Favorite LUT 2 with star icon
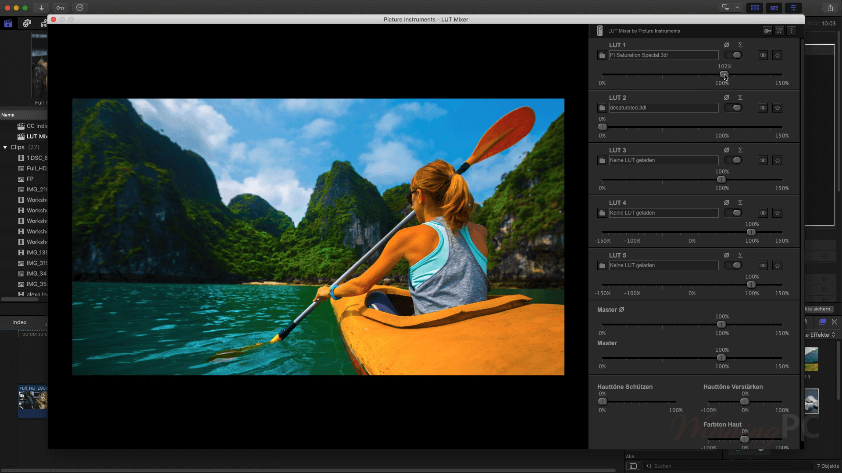This screenshot has width=842, height=473. tap(777, 108)
